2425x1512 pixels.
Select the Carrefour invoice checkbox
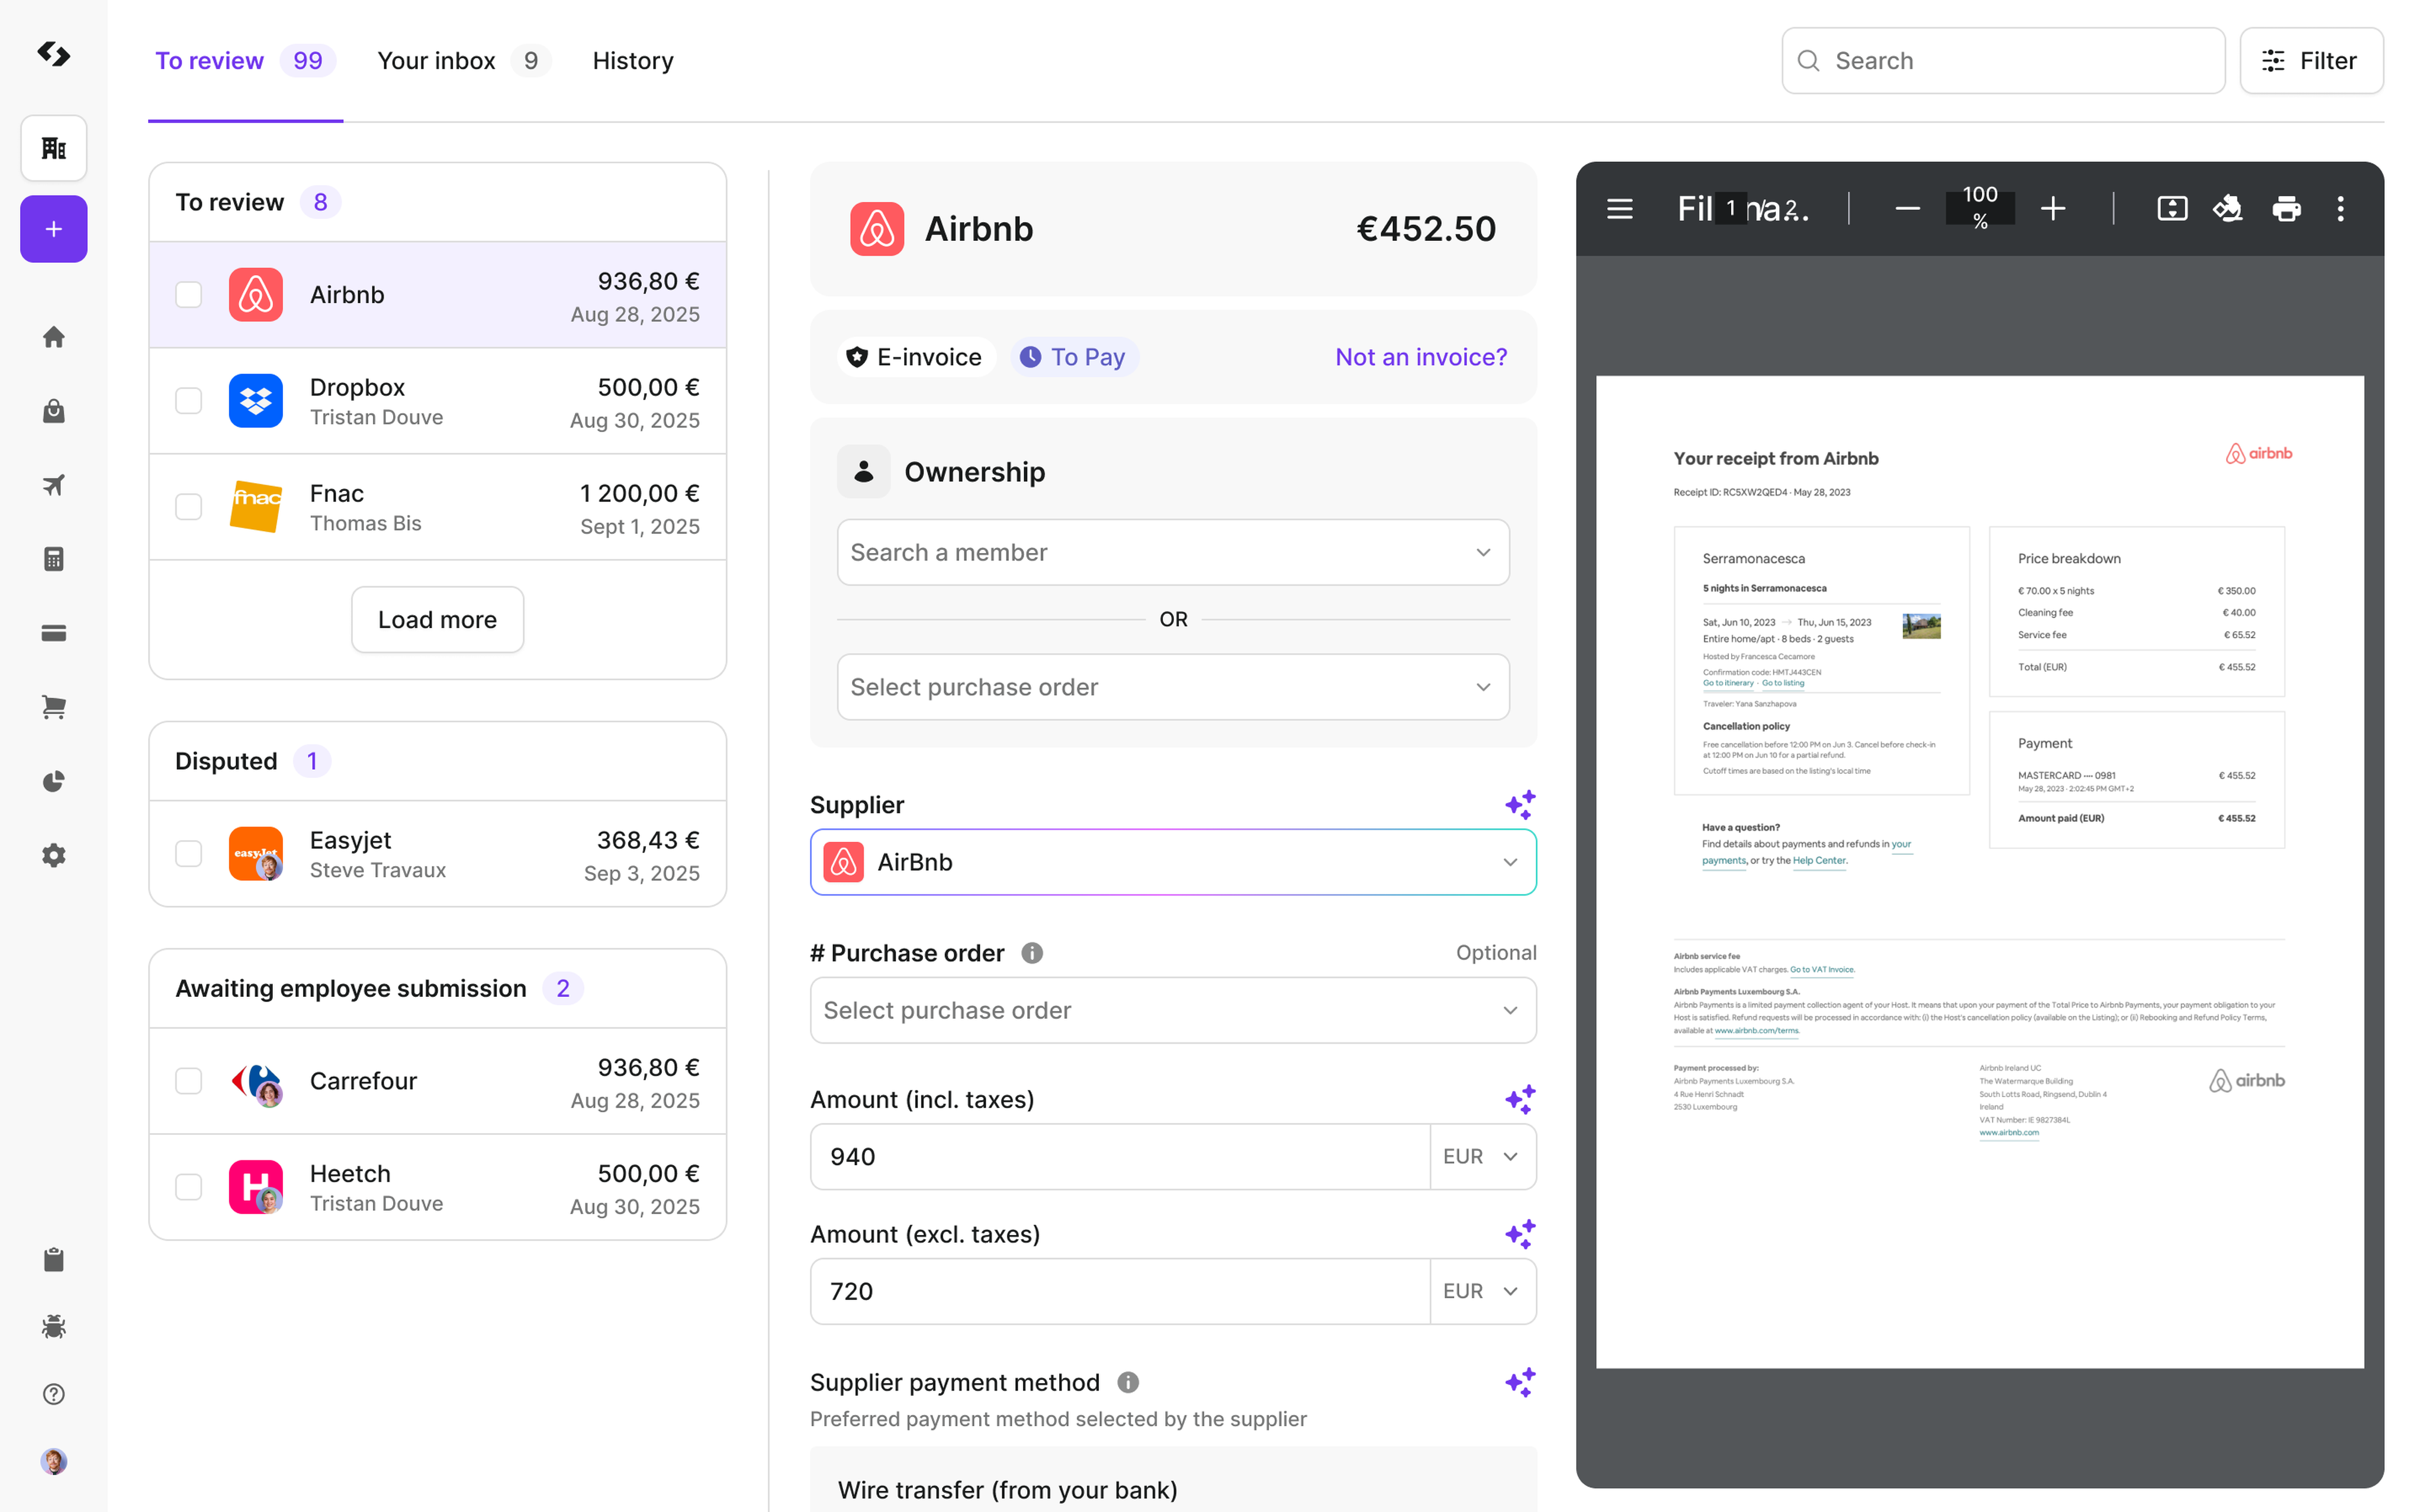click(189, 1081)
